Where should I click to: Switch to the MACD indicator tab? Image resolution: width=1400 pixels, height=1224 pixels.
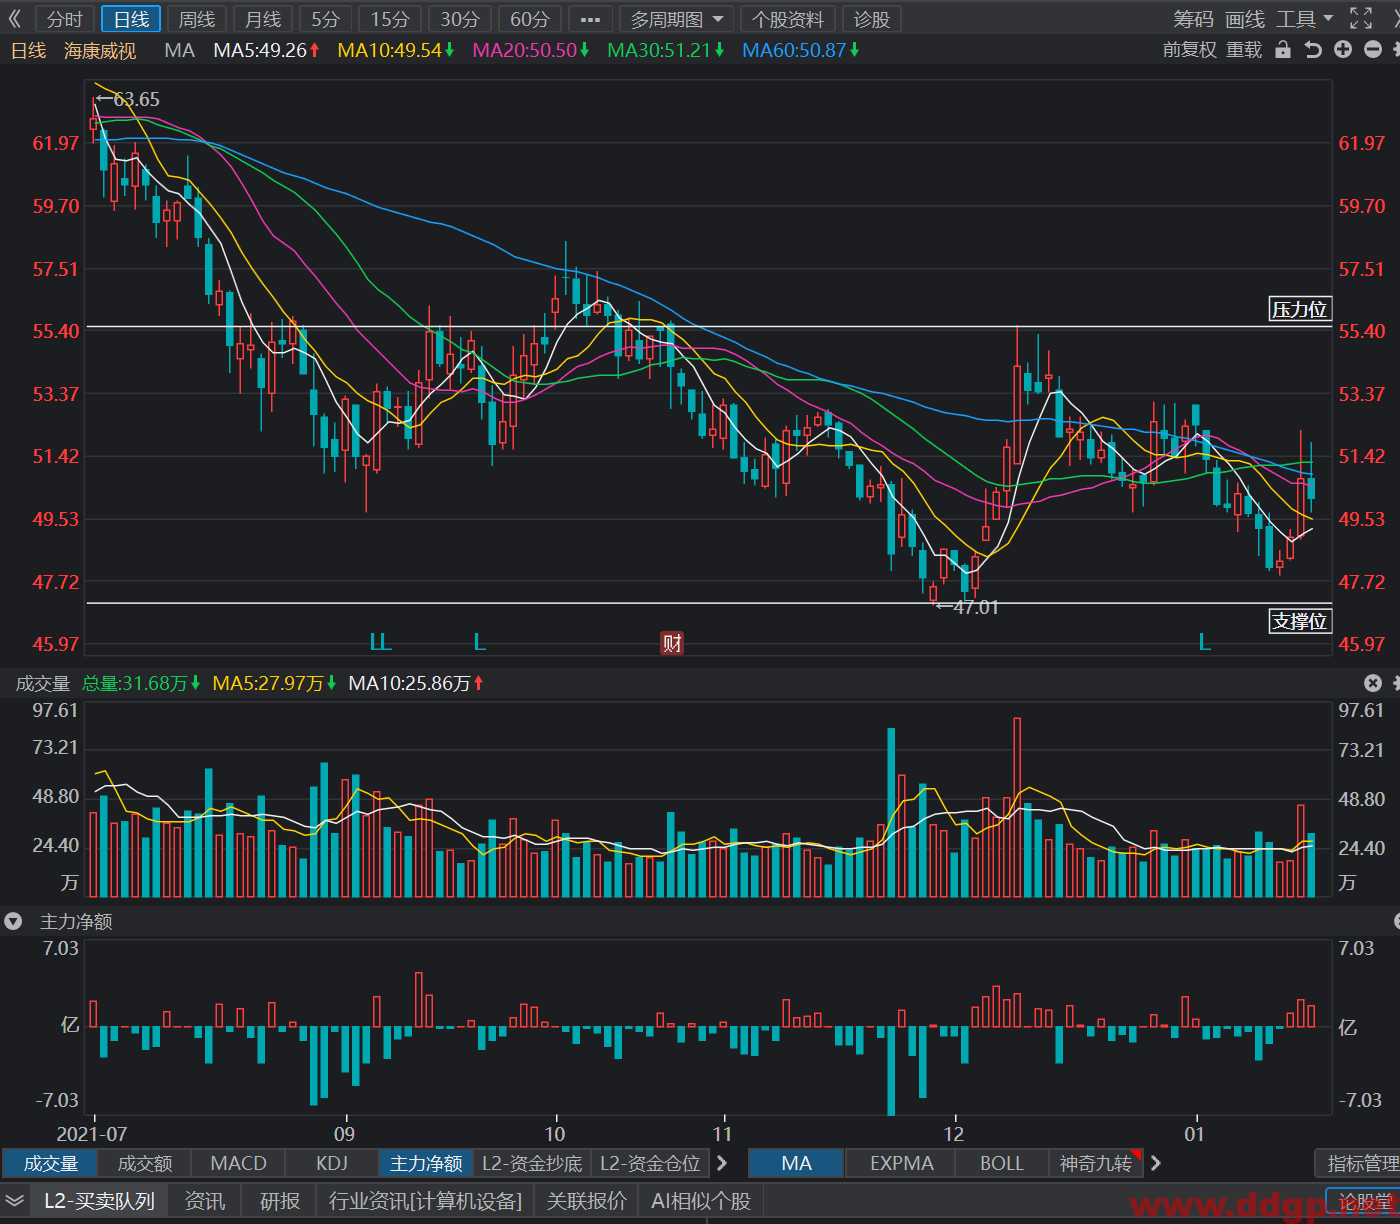[x=238, y=1163]
